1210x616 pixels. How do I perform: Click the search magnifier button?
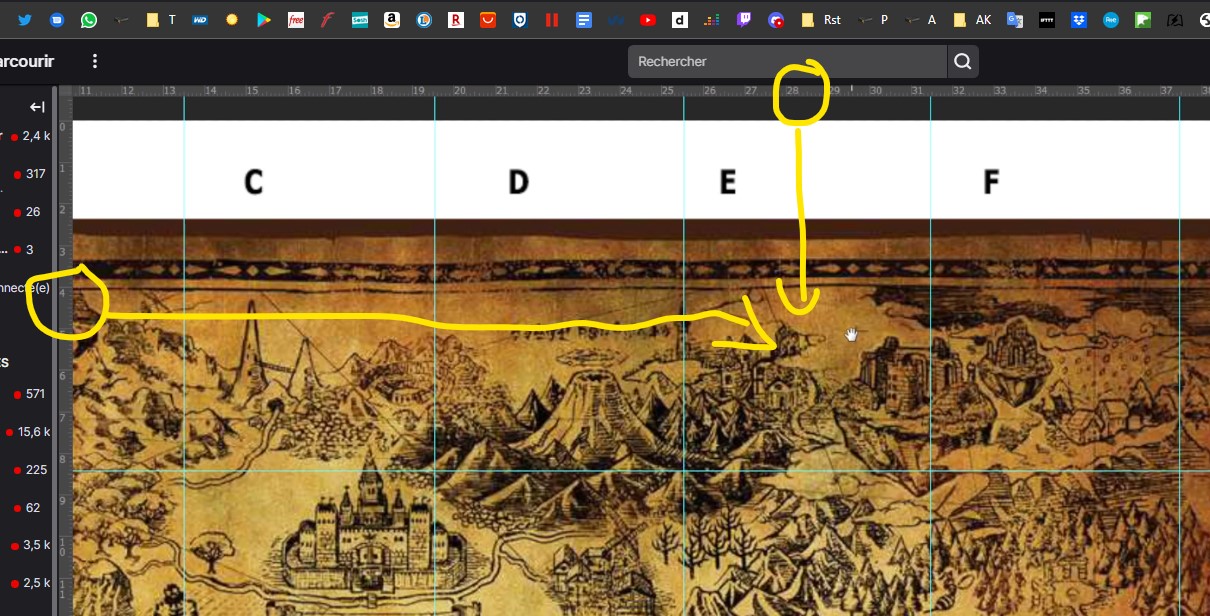tap(962, 62)
